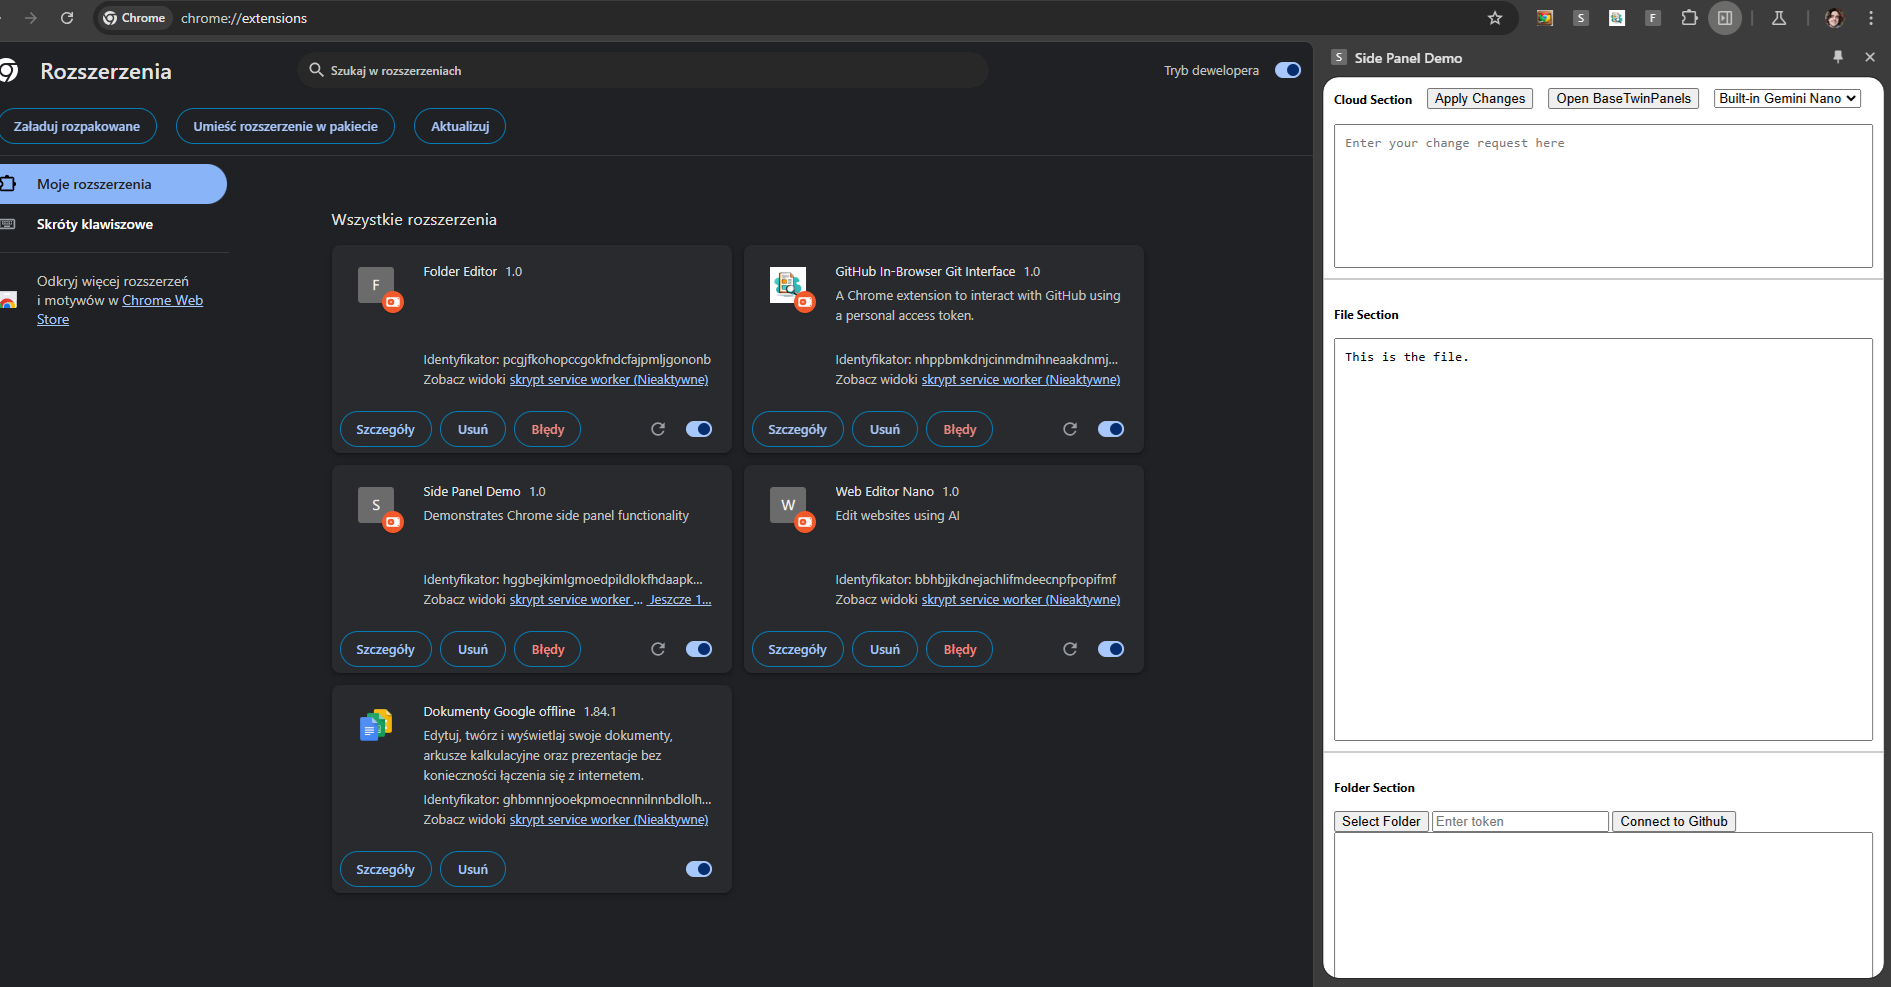Focus the Szukaj w rozszerzeniach search field

coord(643,70)
